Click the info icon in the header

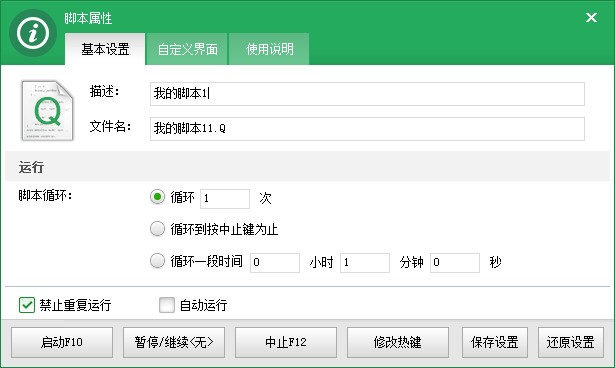click(33, 33)
